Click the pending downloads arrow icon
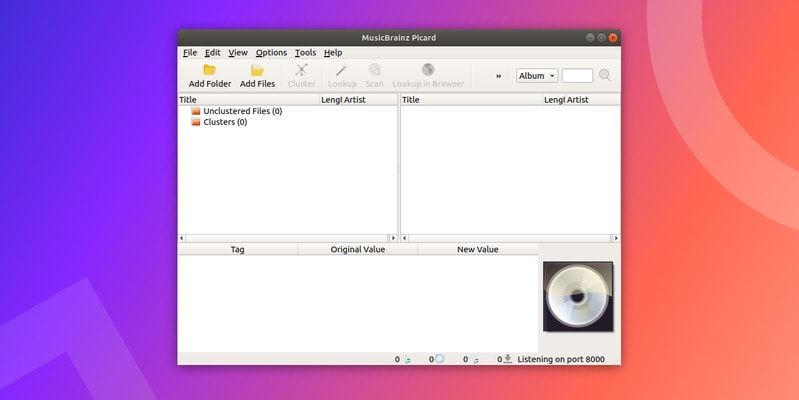 [x=508, y=359]
